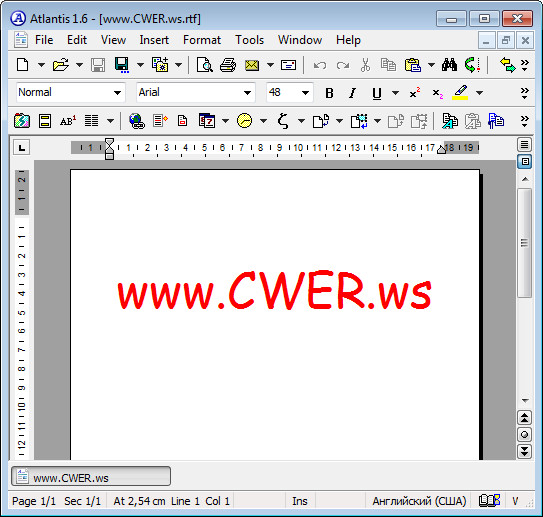Click the Redo arrow icon

tap(342, 65)
